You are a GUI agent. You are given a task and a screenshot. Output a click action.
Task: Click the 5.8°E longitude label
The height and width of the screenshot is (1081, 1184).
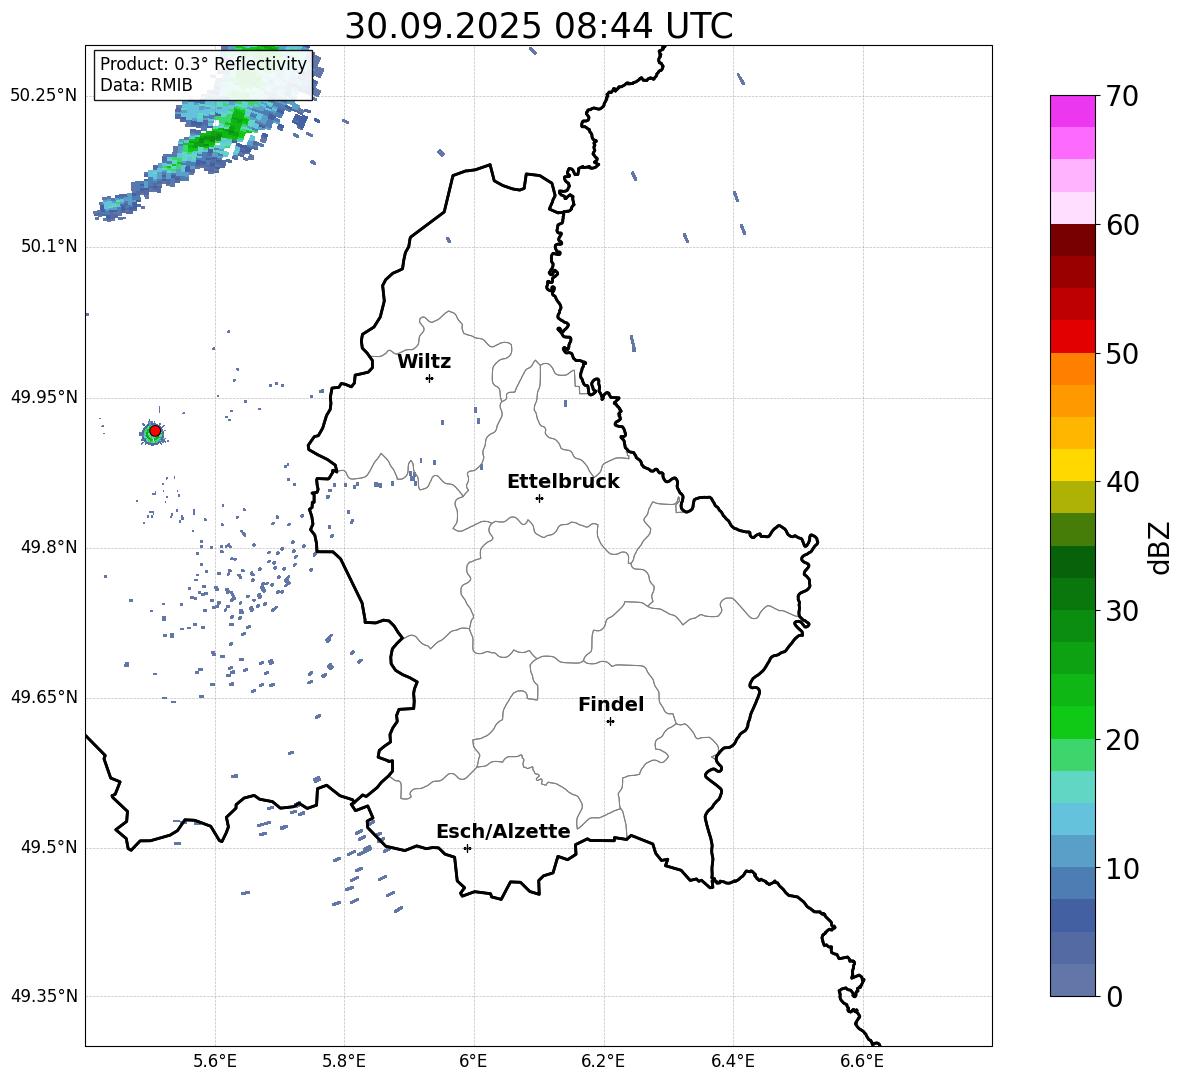click(344, 1061)
